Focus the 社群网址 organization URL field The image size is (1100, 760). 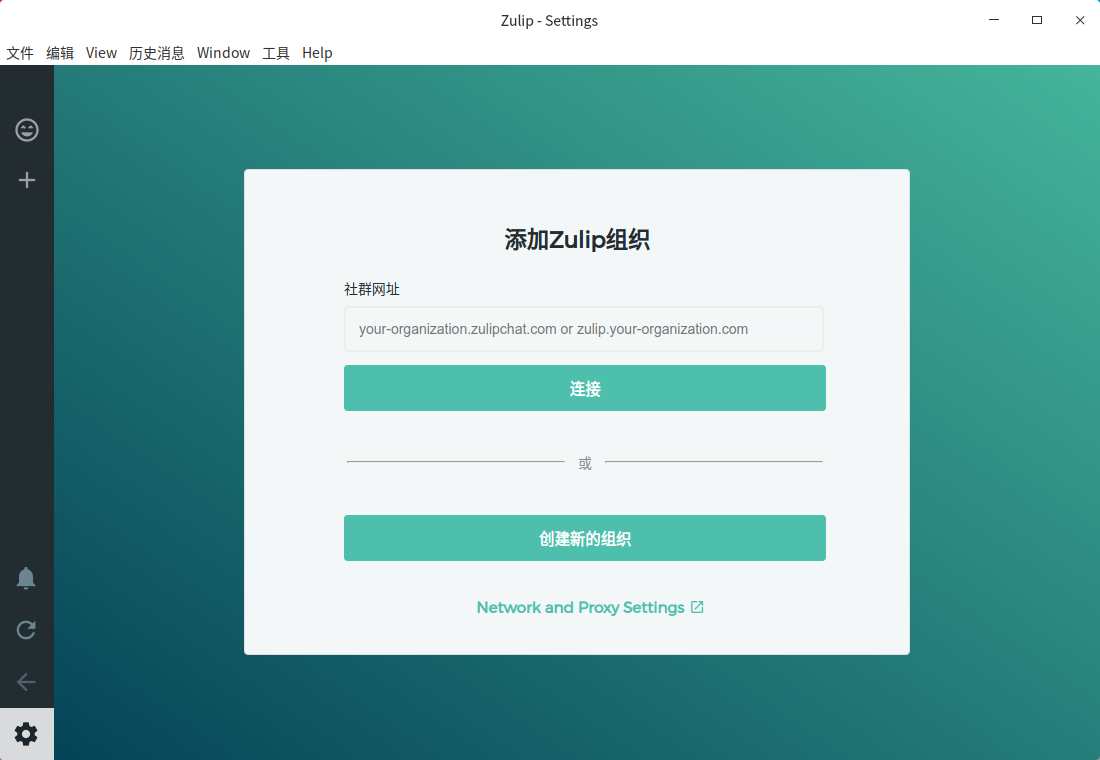tap(583, 329)
